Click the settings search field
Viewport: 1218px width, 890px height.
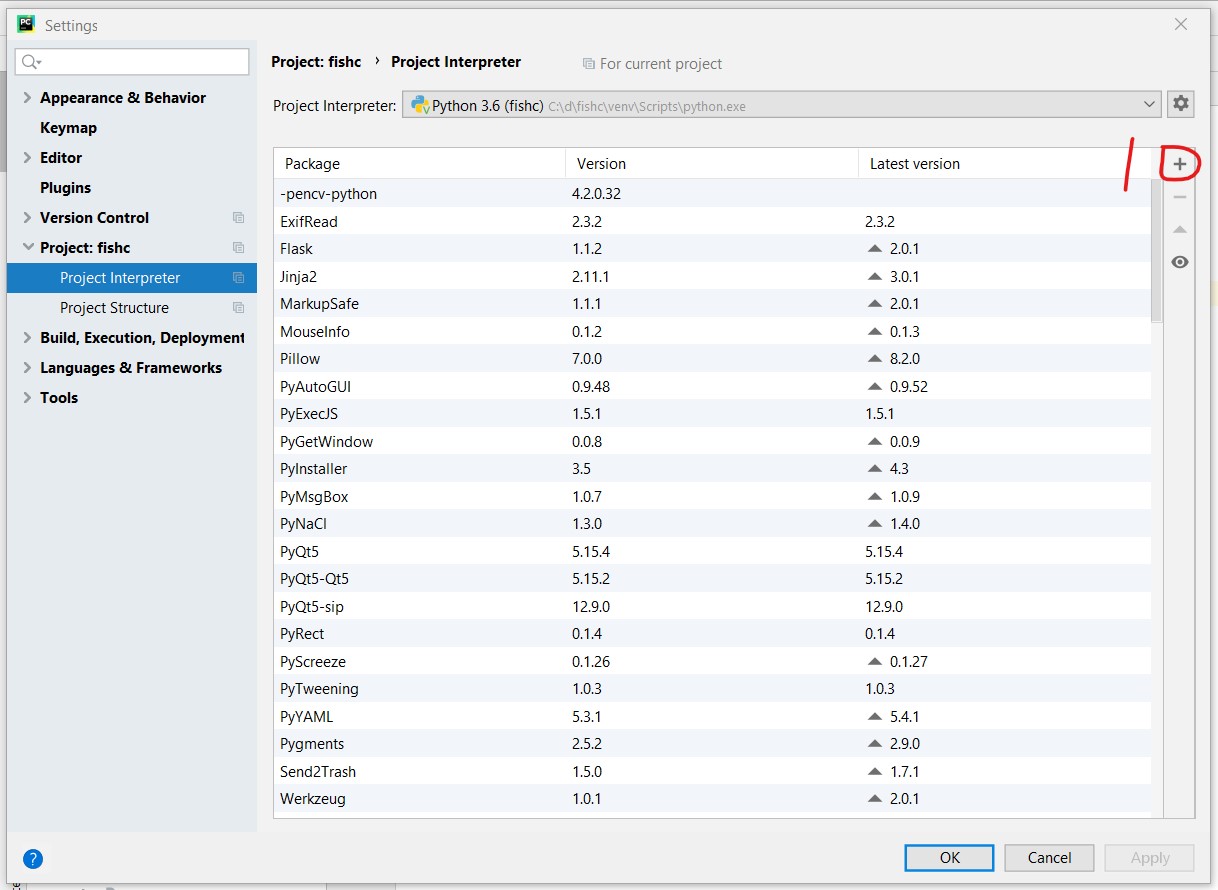click(132, 62)
